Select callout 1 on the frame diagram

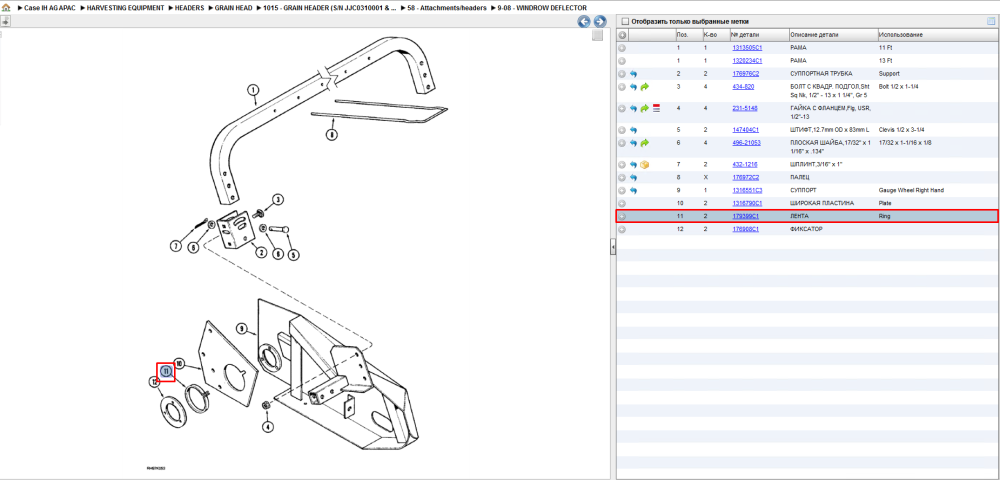pos(253,91)
